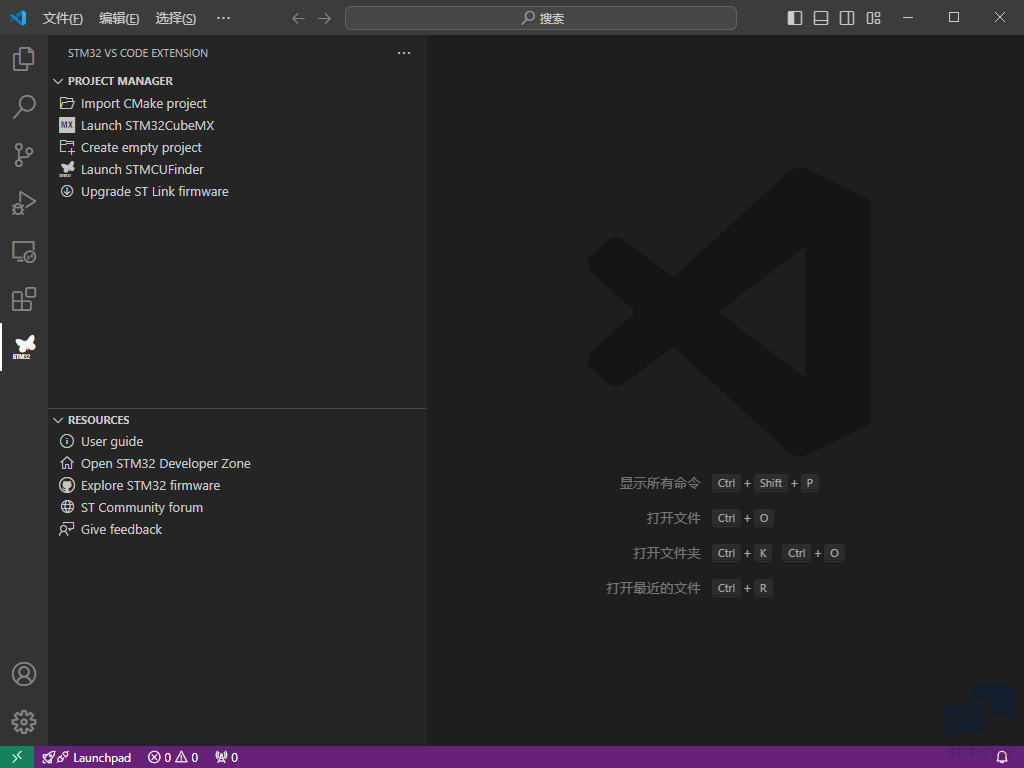Minimize the VS Code window
Screen dimensions: 1024x768
908,18
